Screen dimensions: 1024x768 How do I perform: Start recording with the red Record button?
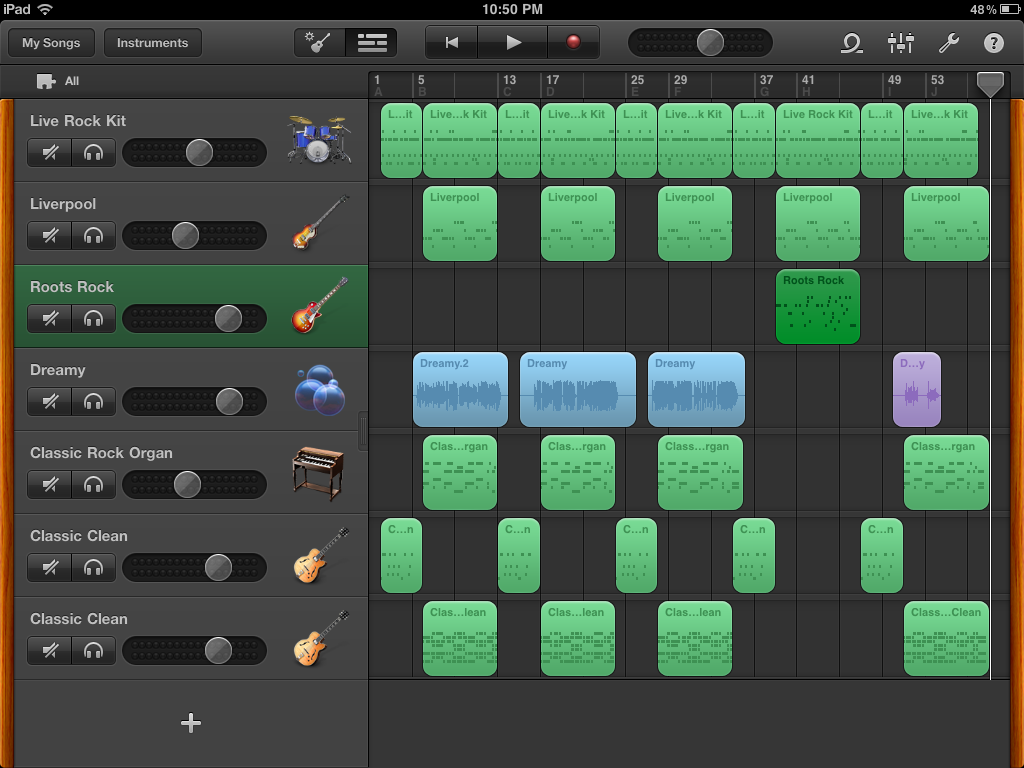click(x=573, y=43)
